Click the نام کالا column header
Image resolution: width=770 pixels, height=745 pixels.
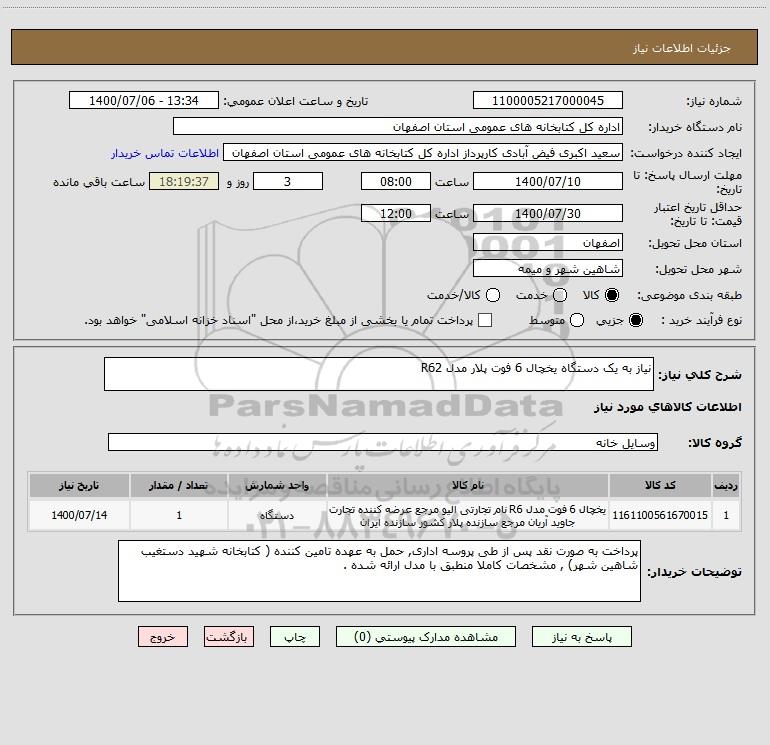(x=468, y=485)
